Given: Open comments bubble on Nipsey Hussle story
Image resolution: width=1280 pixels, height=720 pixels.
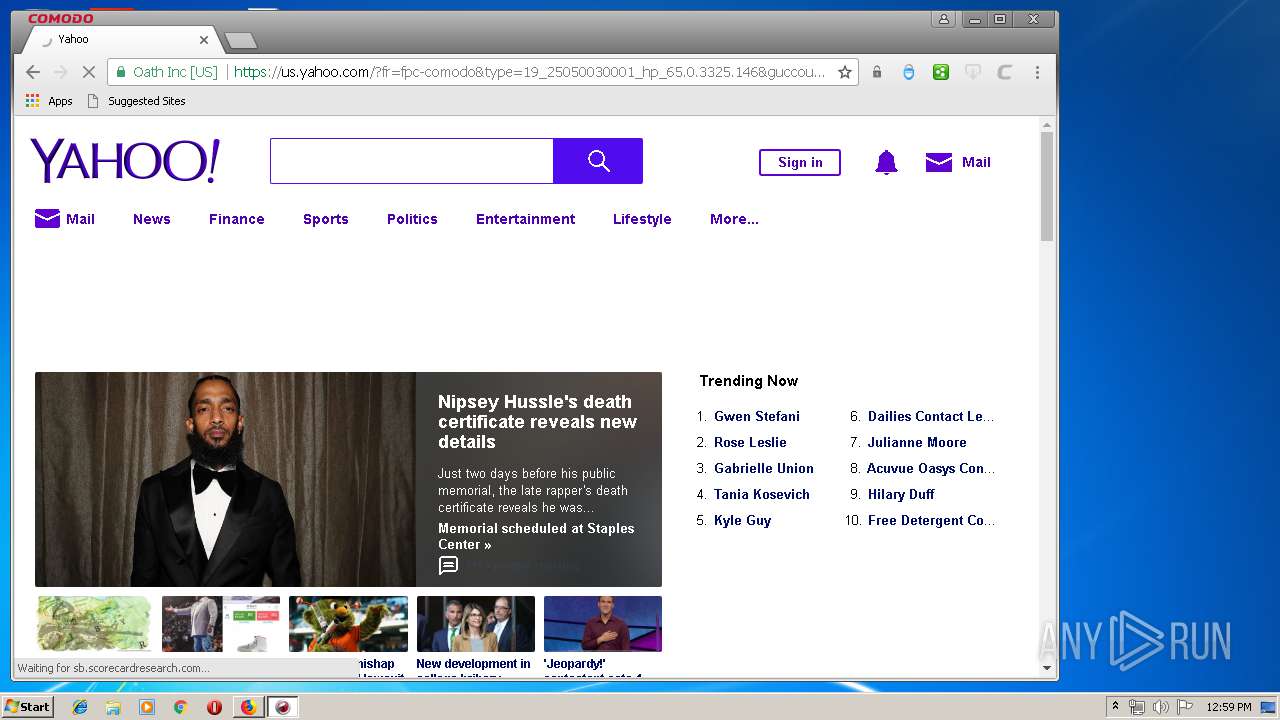Looking at the screenshot, I should pos(449,566).
